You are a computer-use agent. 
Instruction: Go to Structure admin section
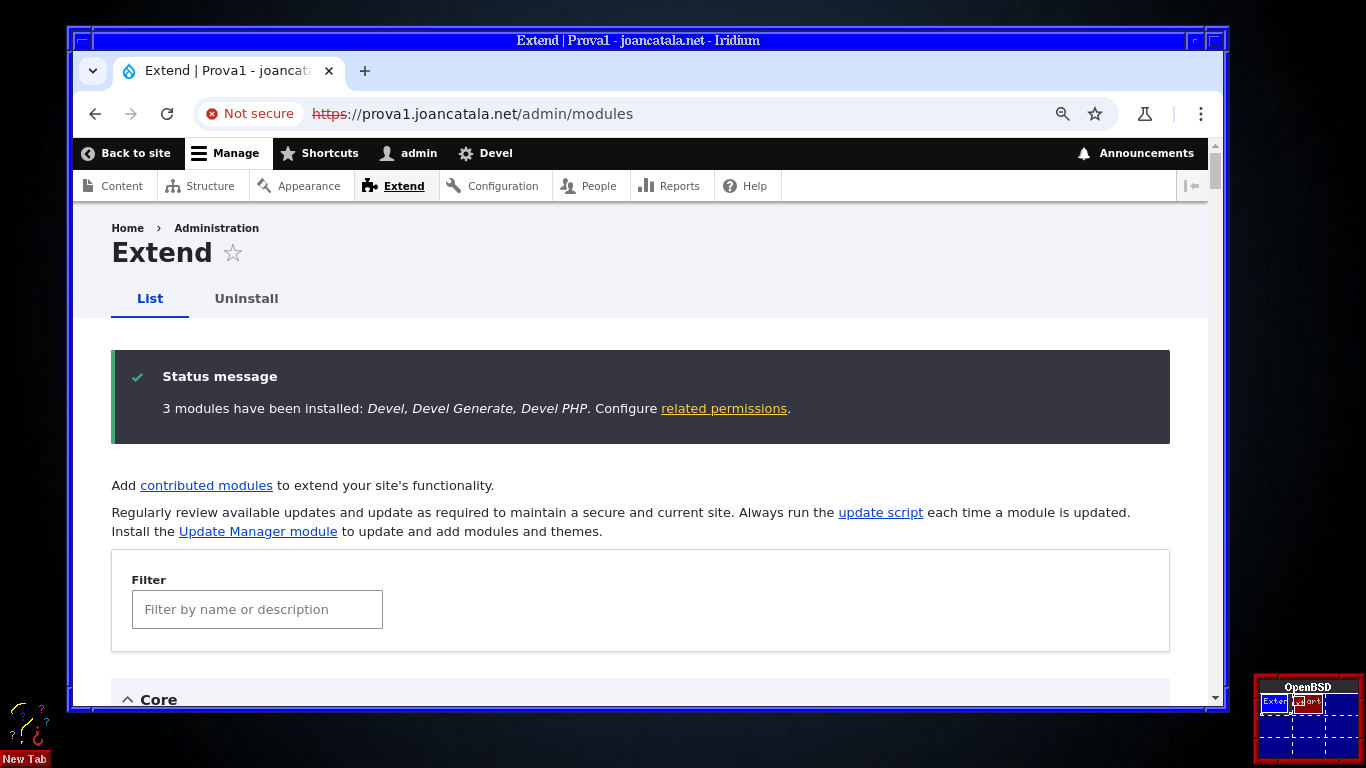pos(200,186)
